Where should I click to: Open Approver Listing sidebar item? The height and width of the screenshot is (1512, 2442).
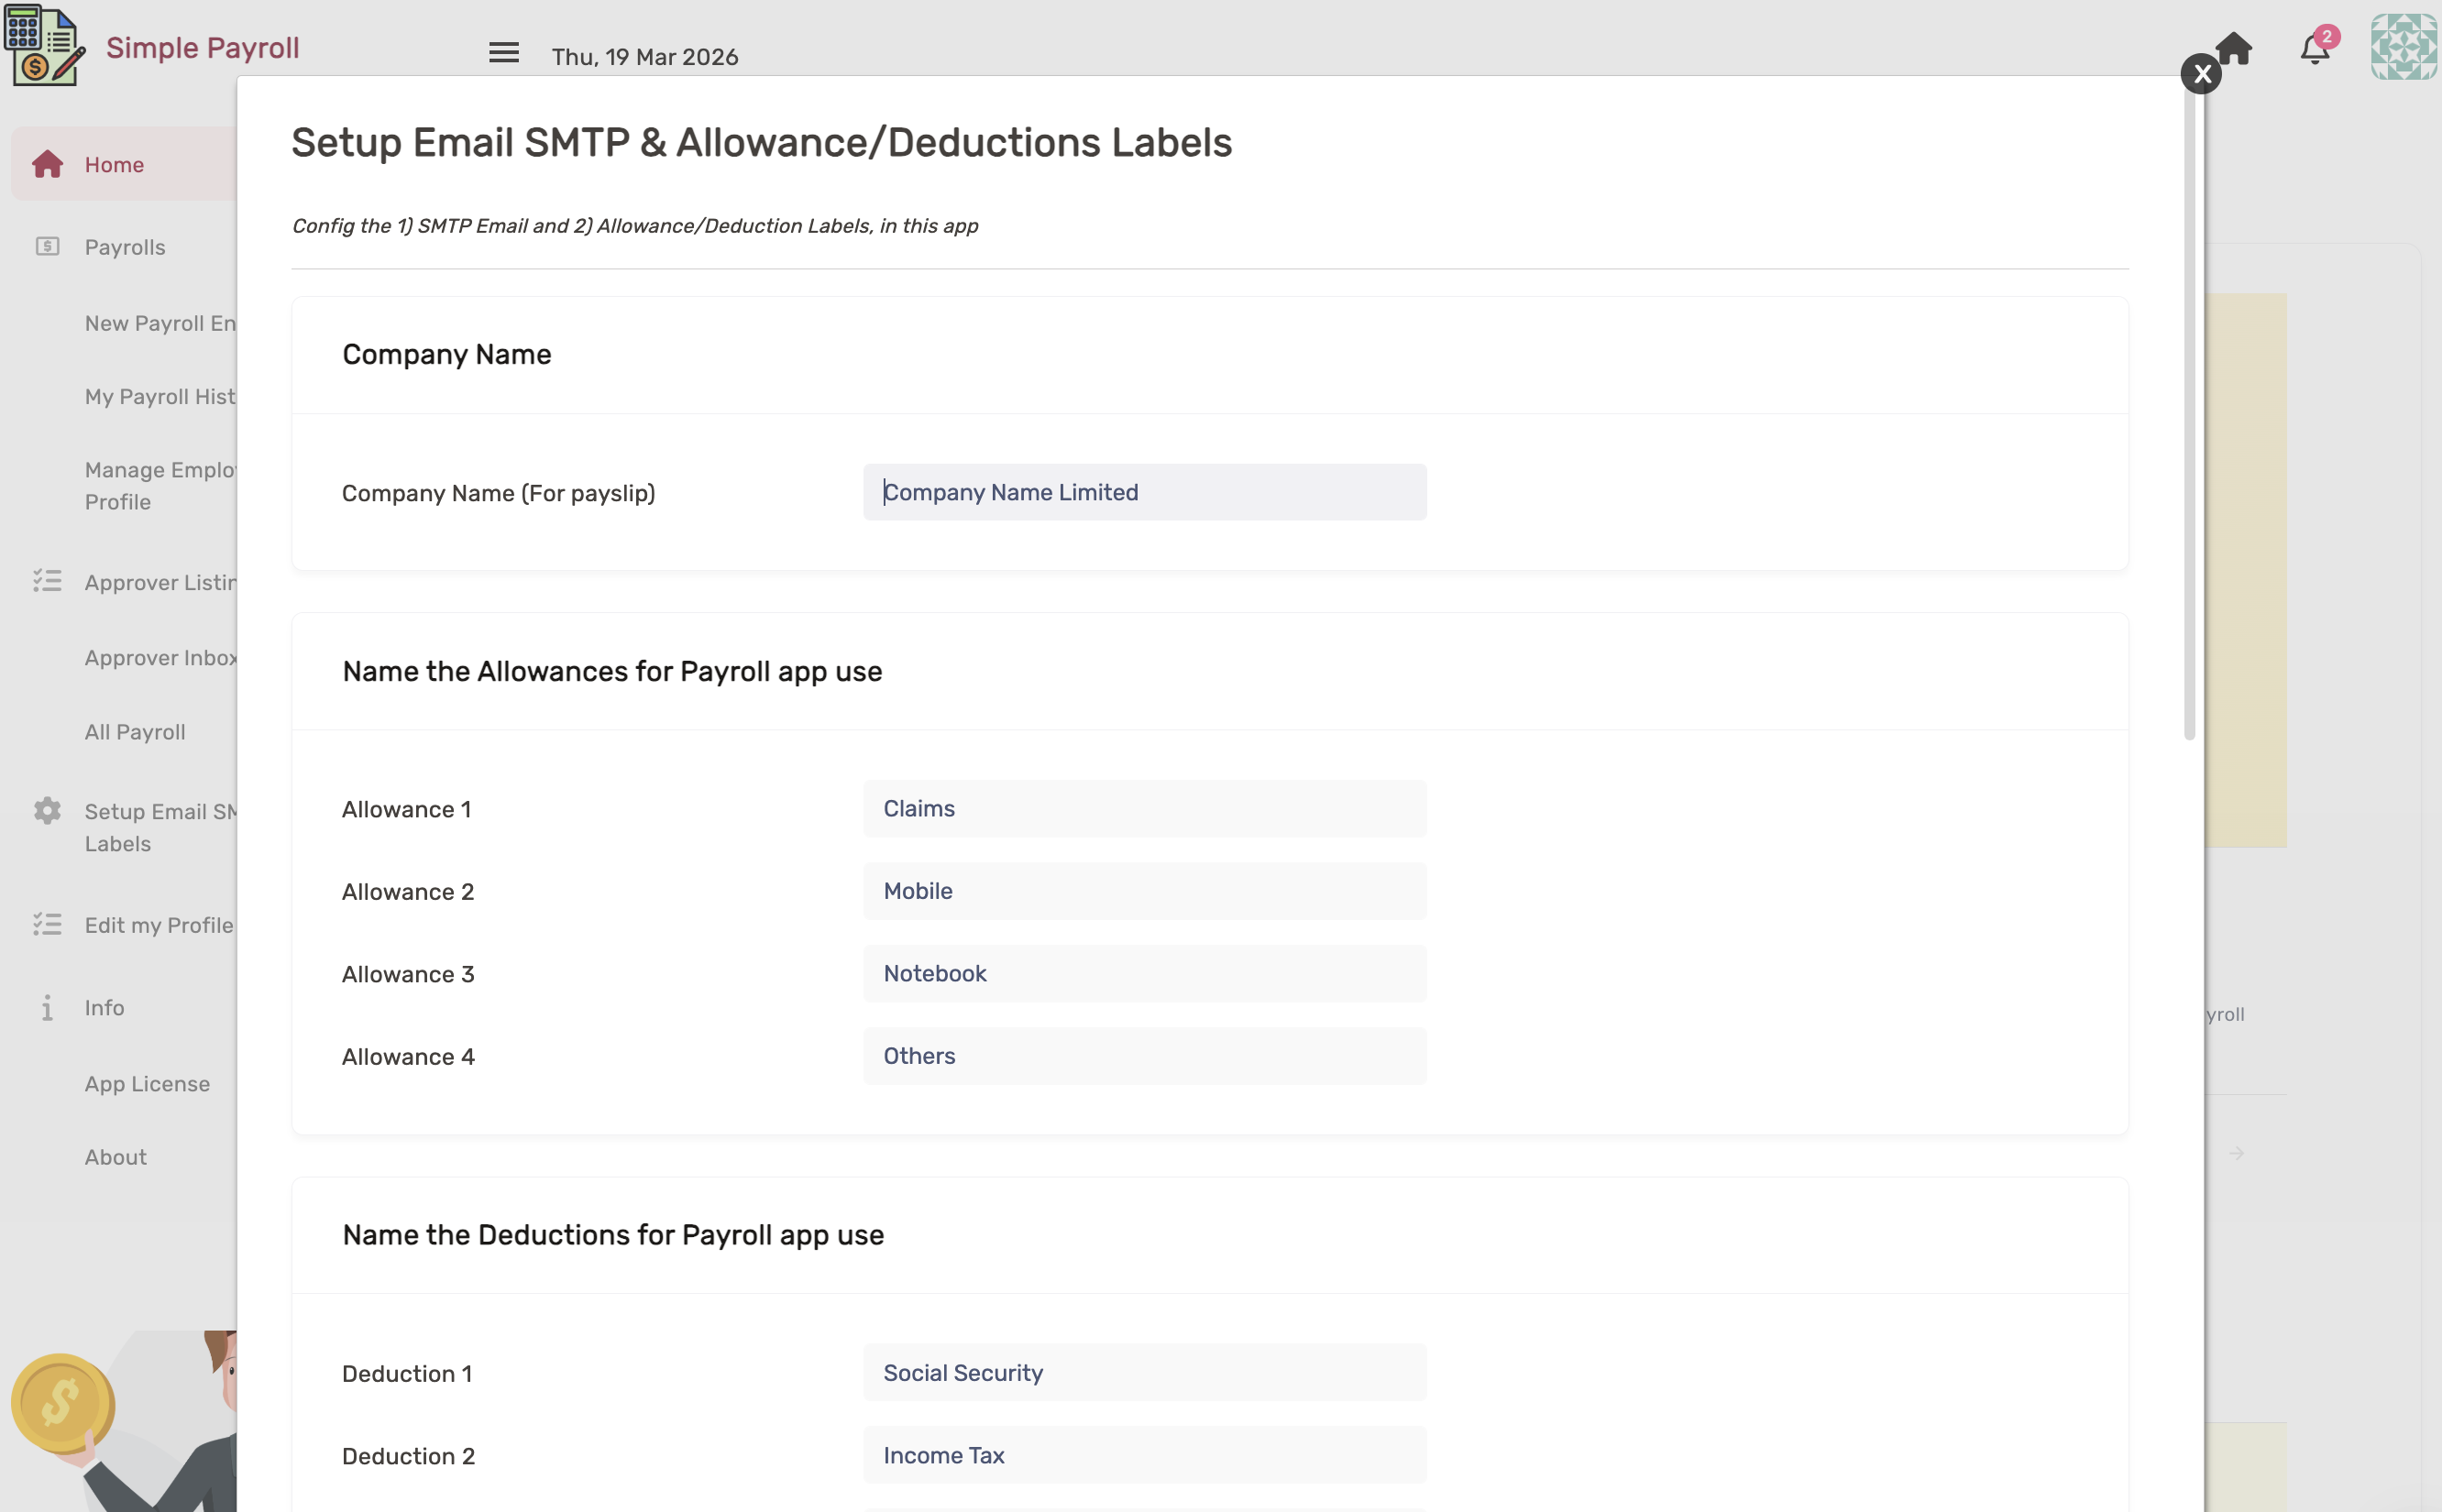160,582
